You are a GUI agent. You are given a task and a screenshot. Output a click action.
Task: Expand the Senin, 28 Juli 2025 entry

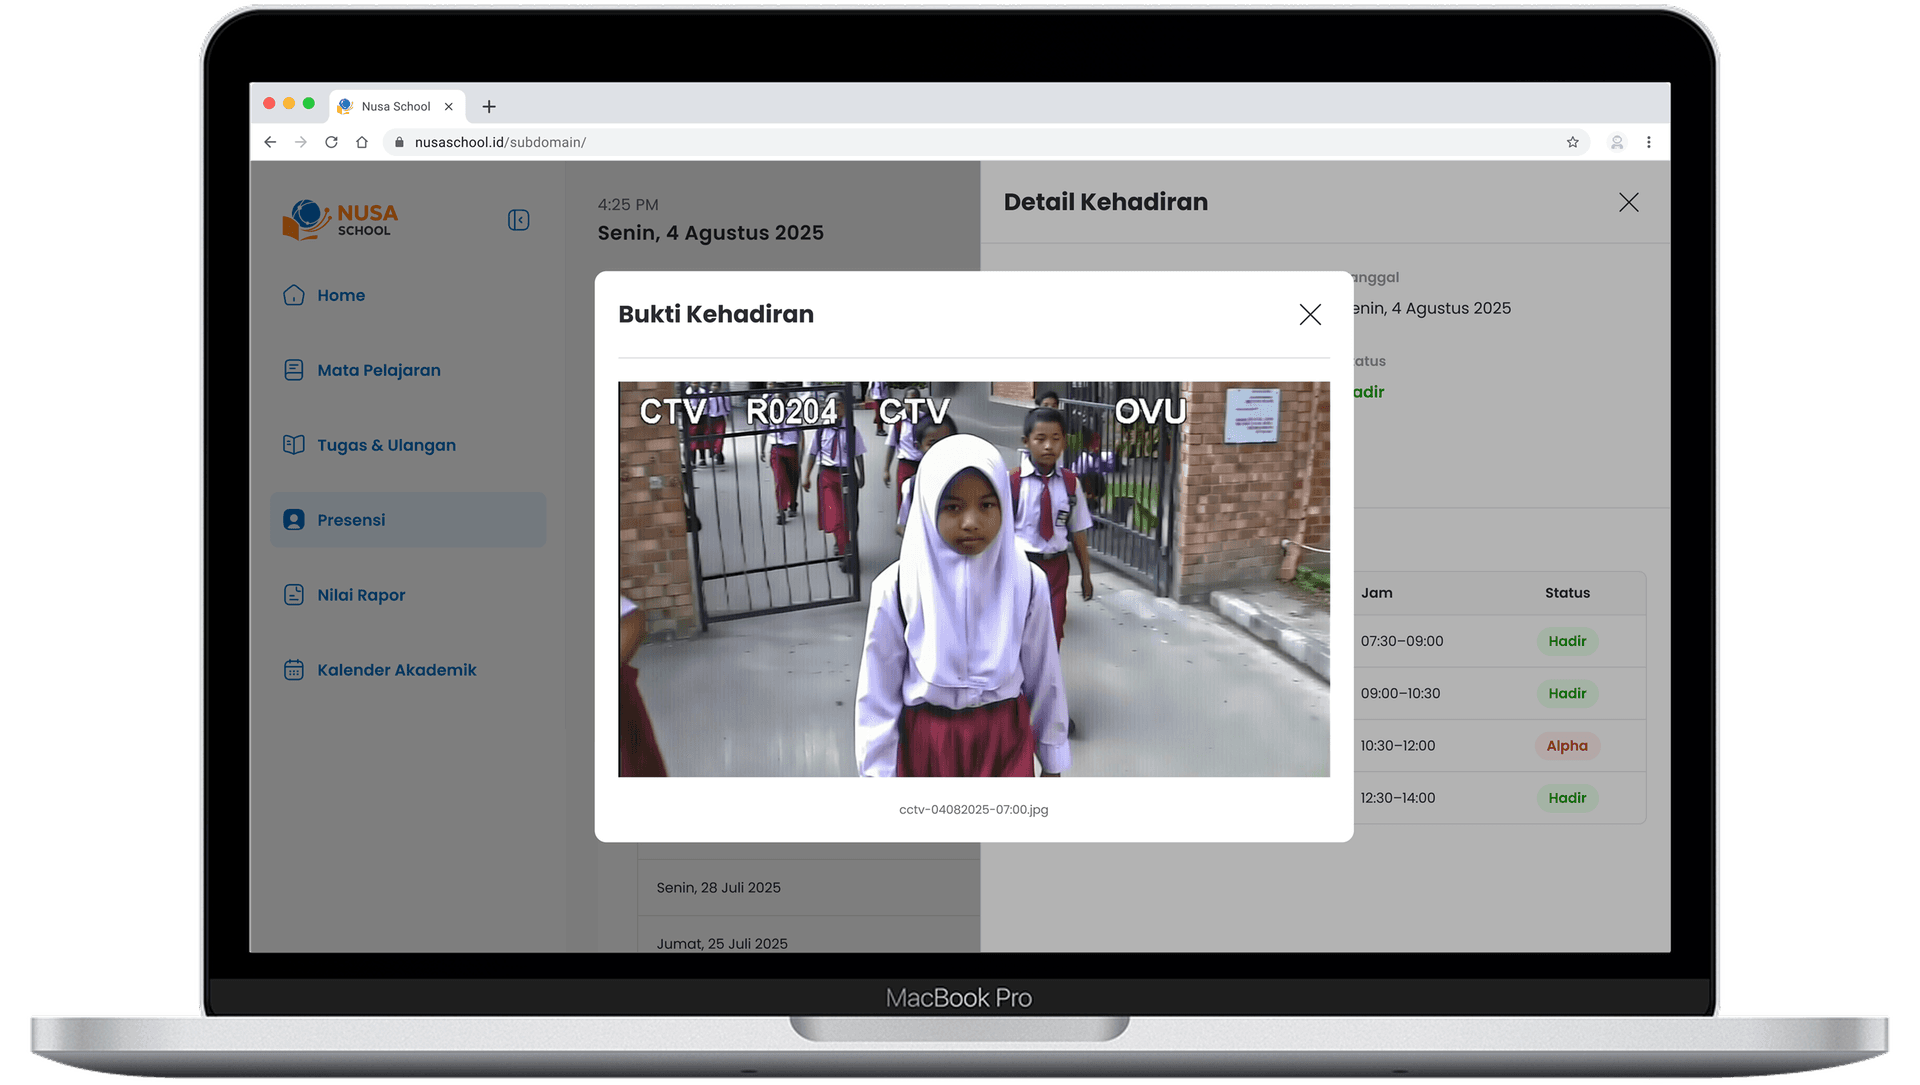tap(718, 887)
